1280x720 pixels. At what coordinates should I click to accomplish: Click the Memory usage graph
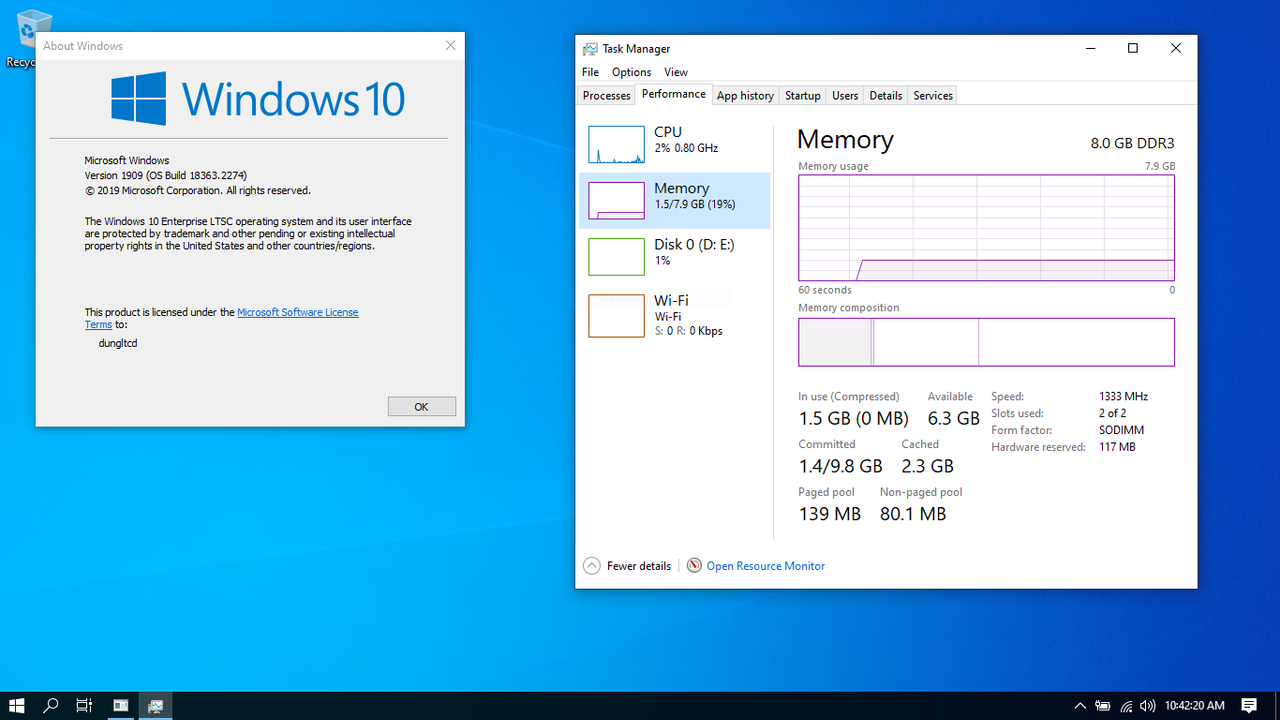(x=986, y=228)
